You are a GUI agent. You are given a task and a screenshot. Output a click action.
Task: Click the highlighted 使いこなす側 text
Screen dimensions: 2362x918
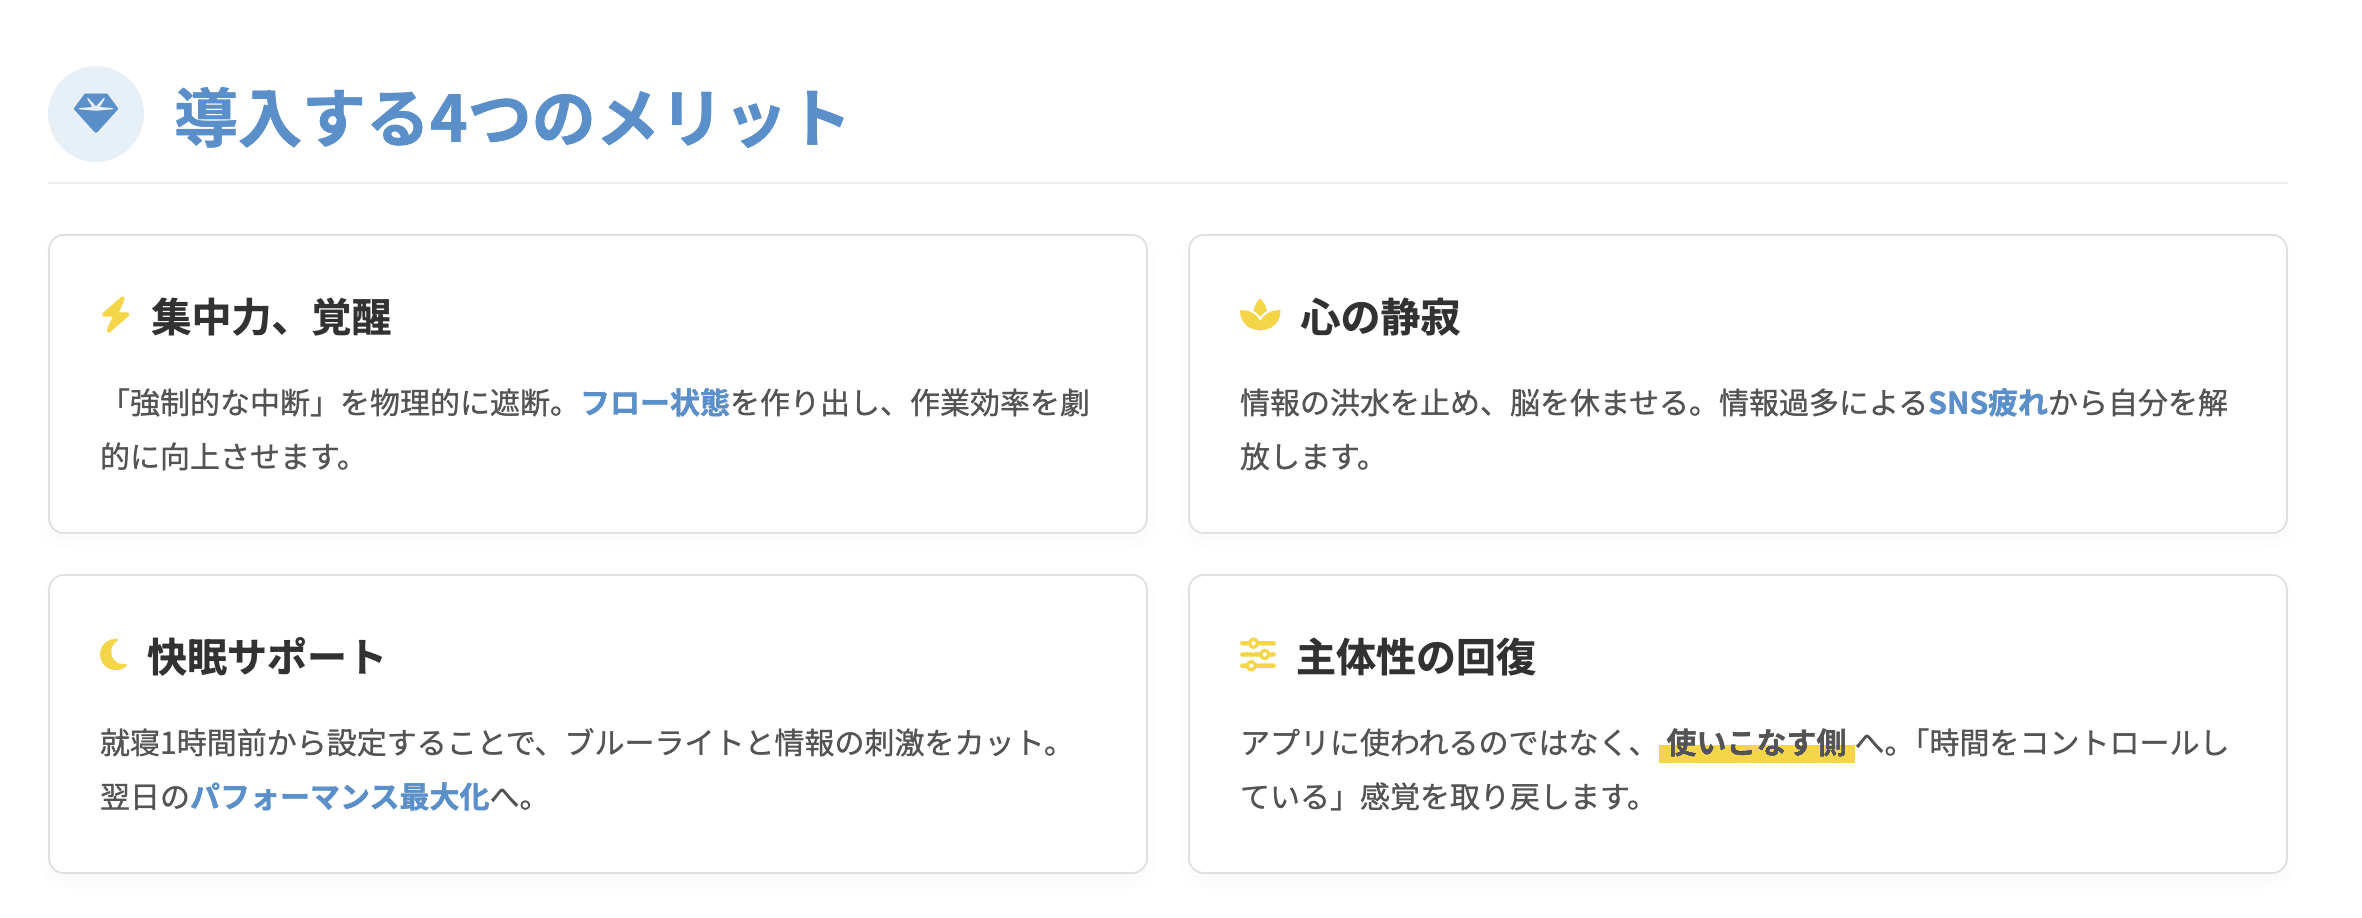pos(1756,743)
